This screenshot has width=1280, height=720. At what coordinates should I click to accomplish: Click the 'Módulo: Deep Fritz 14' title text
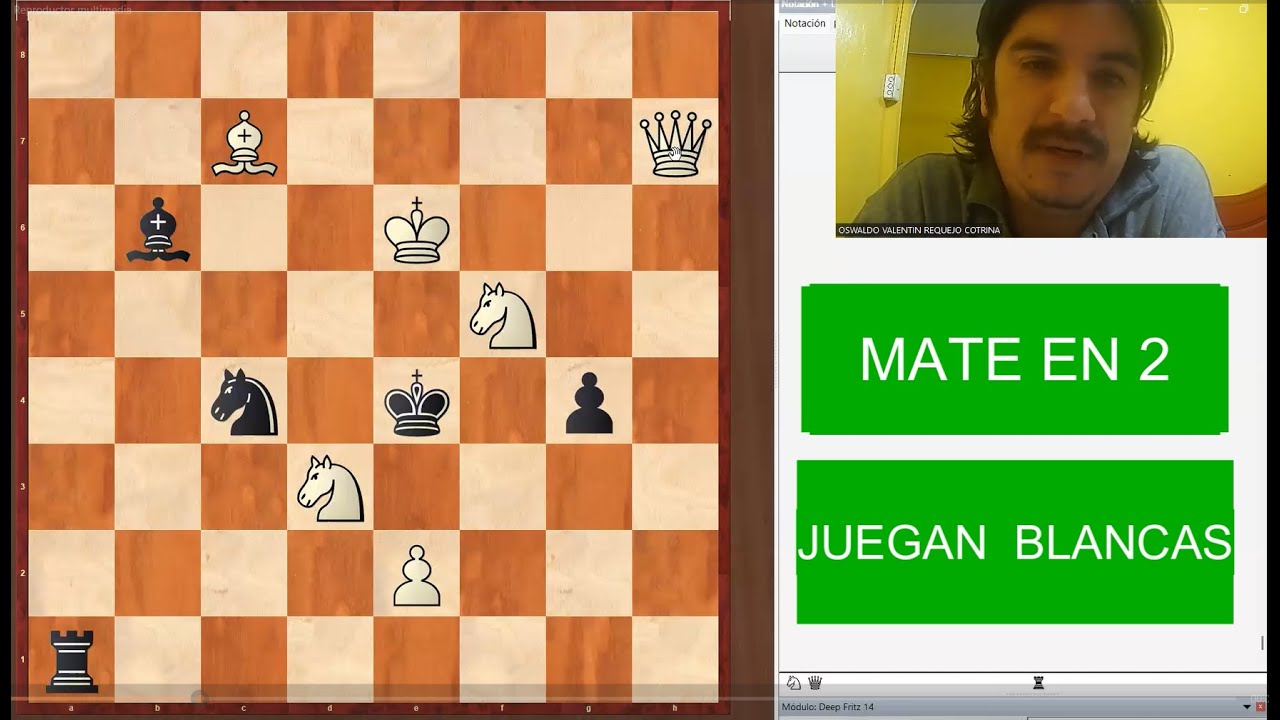828,707
